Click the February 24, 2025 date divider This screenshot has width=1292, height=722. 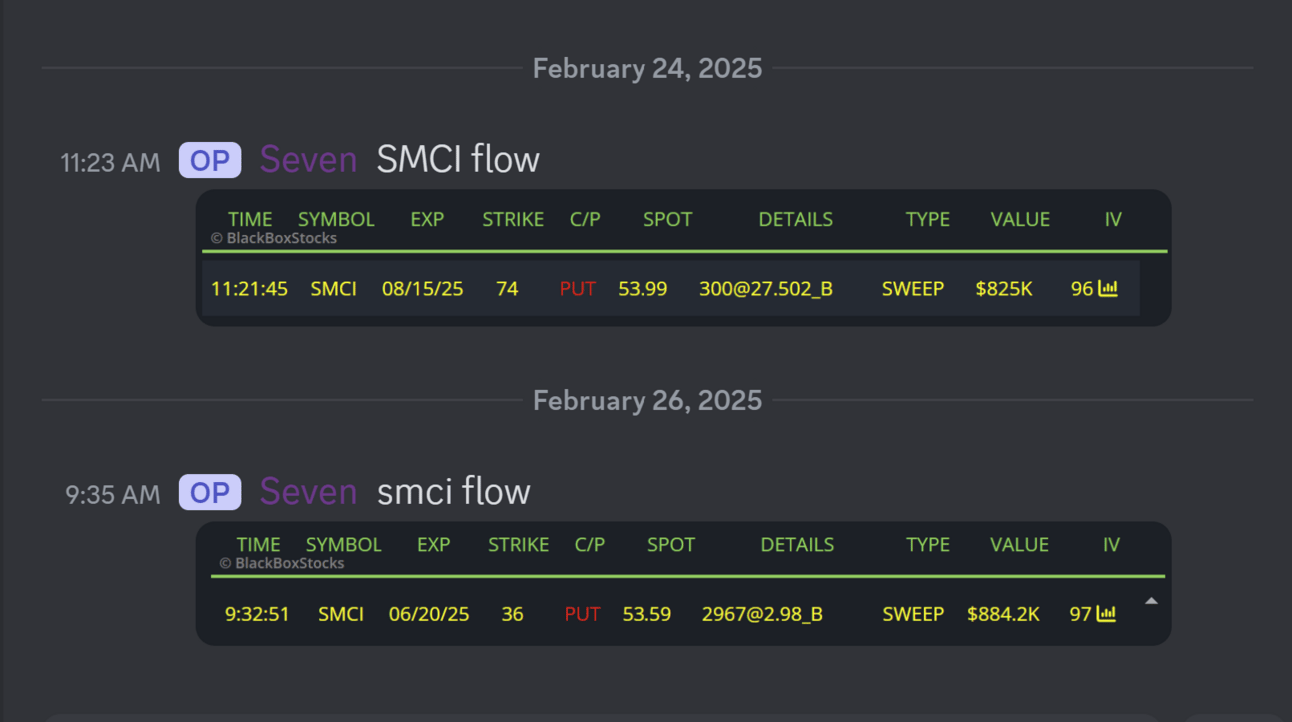click(x=647, y=68)
